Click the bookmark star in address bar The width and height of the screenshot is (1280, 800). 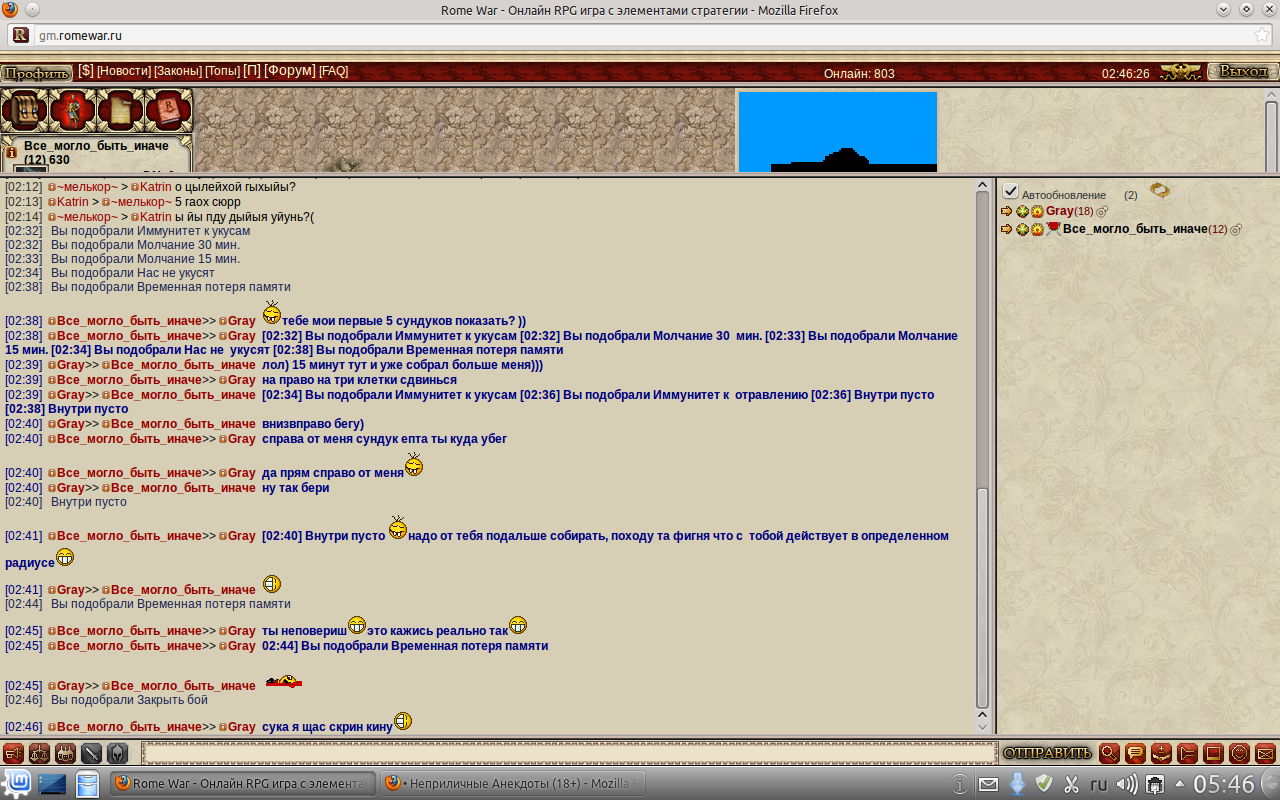pyautogui.click(x=1262, y=35)
